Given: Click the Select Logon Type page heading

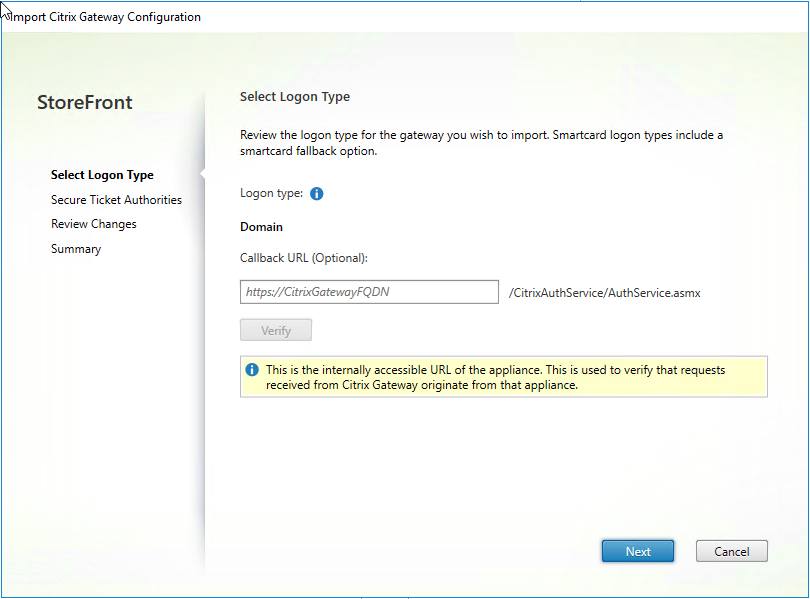Looking at the screenshot, I should click(x=294, y=97).
